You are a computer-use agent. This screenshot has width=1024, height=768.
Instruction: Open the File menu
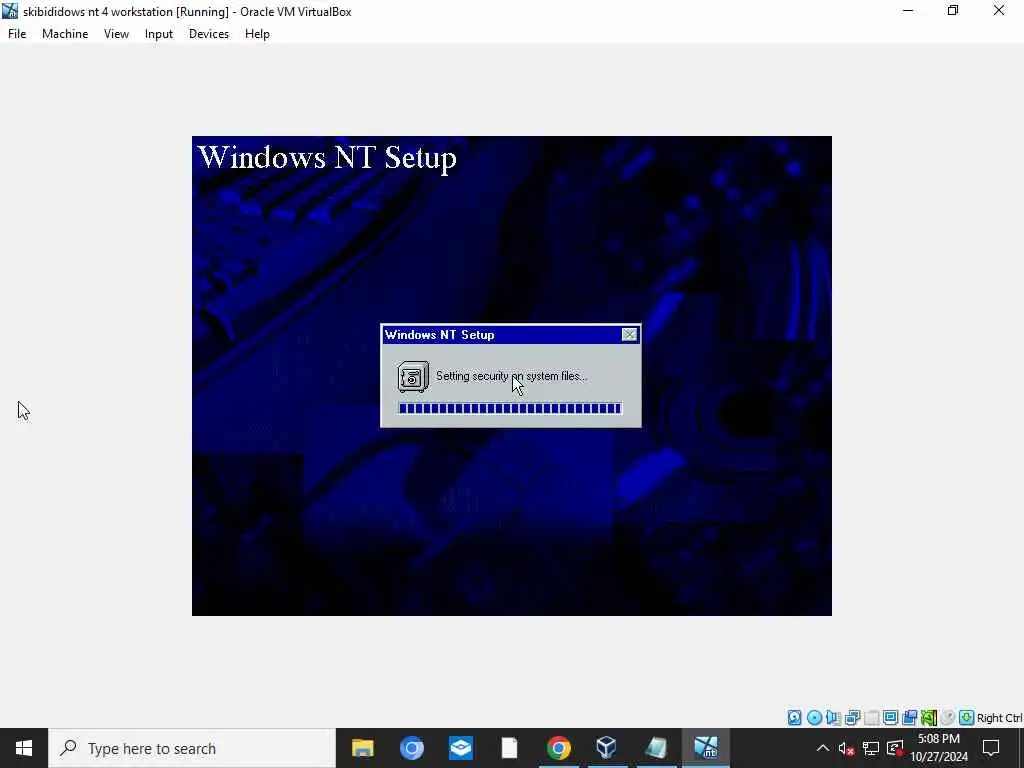coord(17,34)
